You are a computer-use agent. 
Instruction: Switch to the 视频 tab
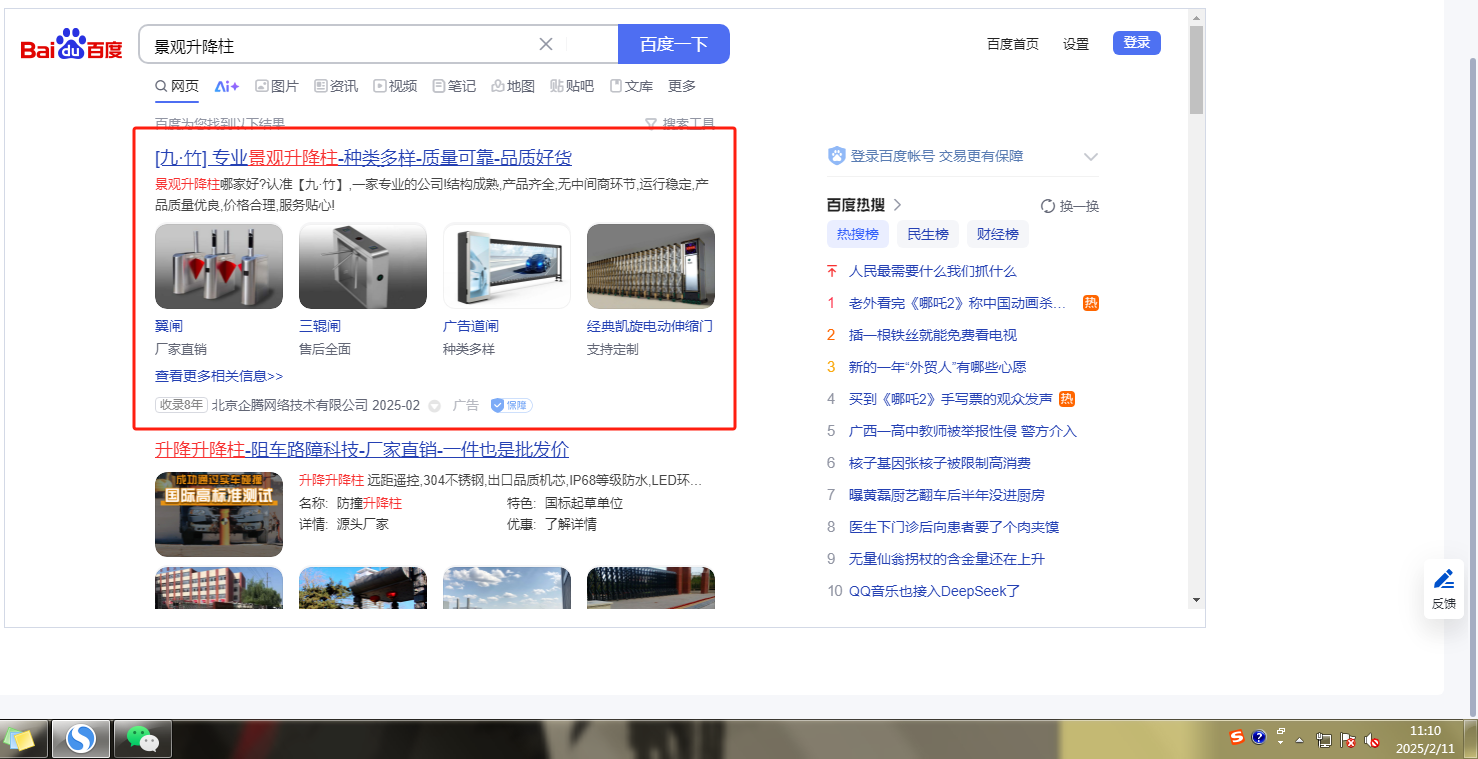[x=395, y=86]
